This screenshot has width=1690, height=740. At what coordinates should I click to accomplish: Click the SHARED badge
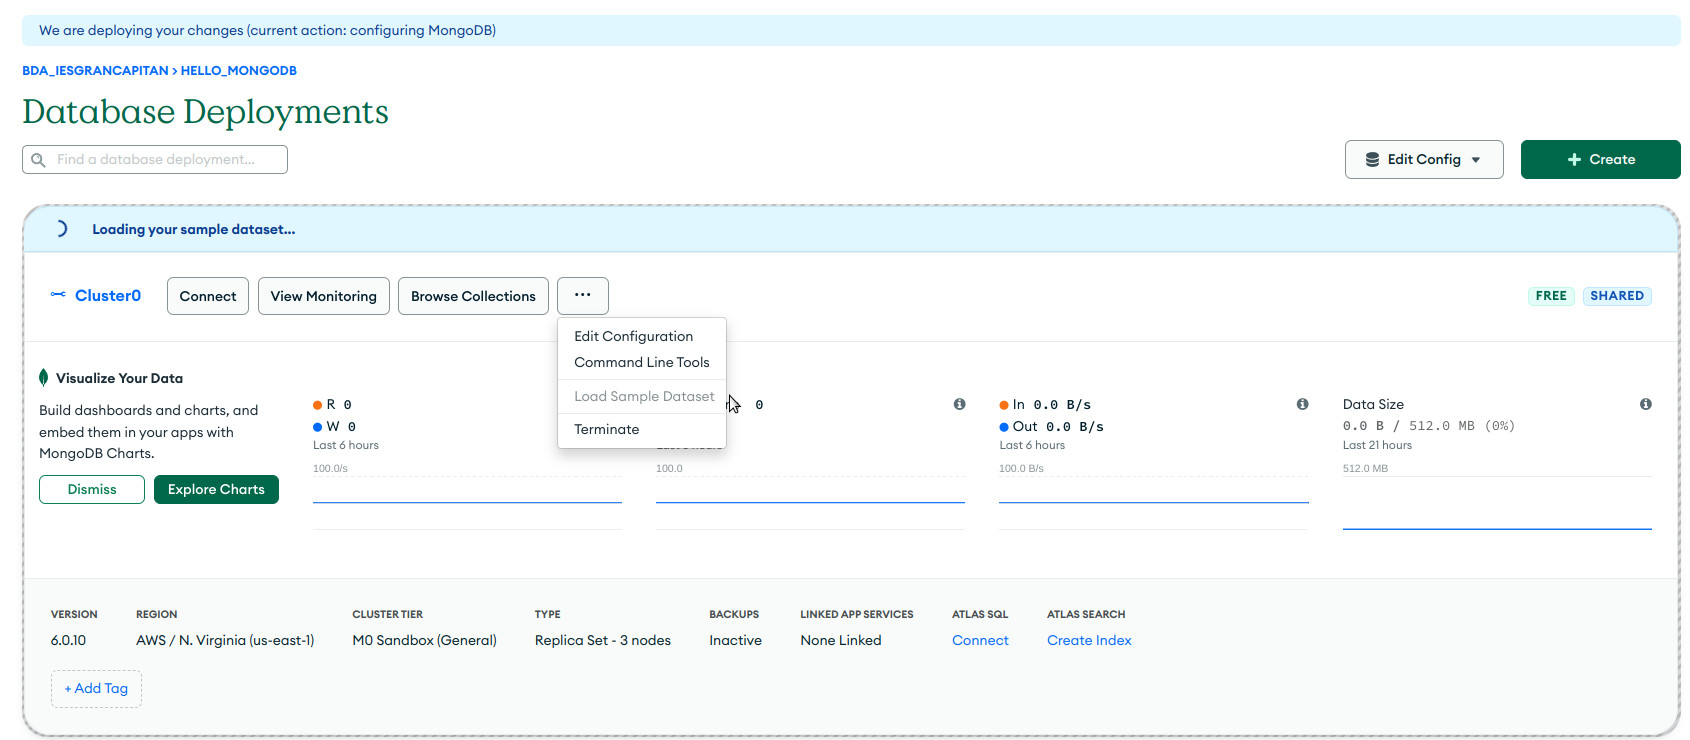pos(1617,296)
